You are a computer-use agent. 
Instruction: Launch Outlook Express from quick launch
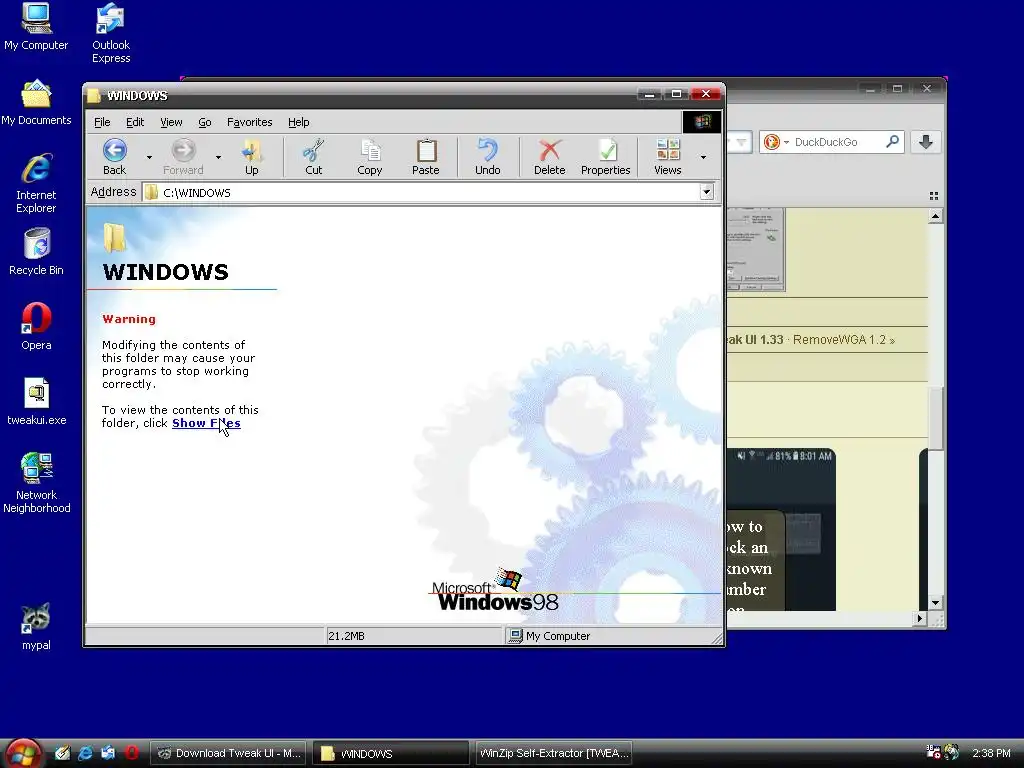(x=108, y=753)
